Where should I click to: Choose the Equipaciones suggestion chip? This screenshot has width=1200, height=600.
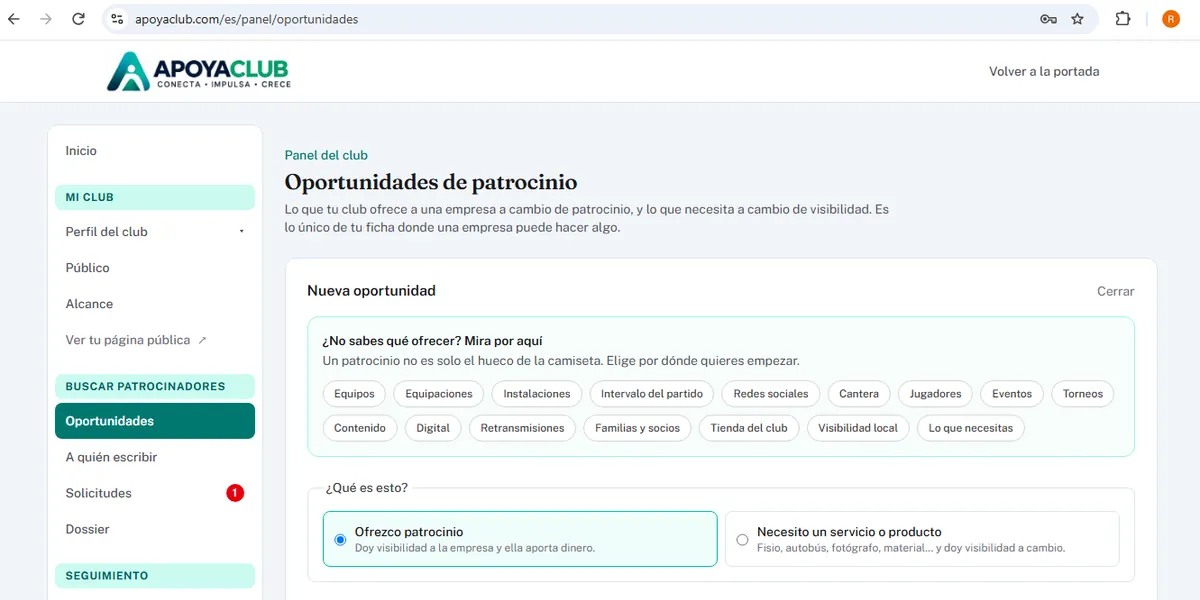(439, 394)
